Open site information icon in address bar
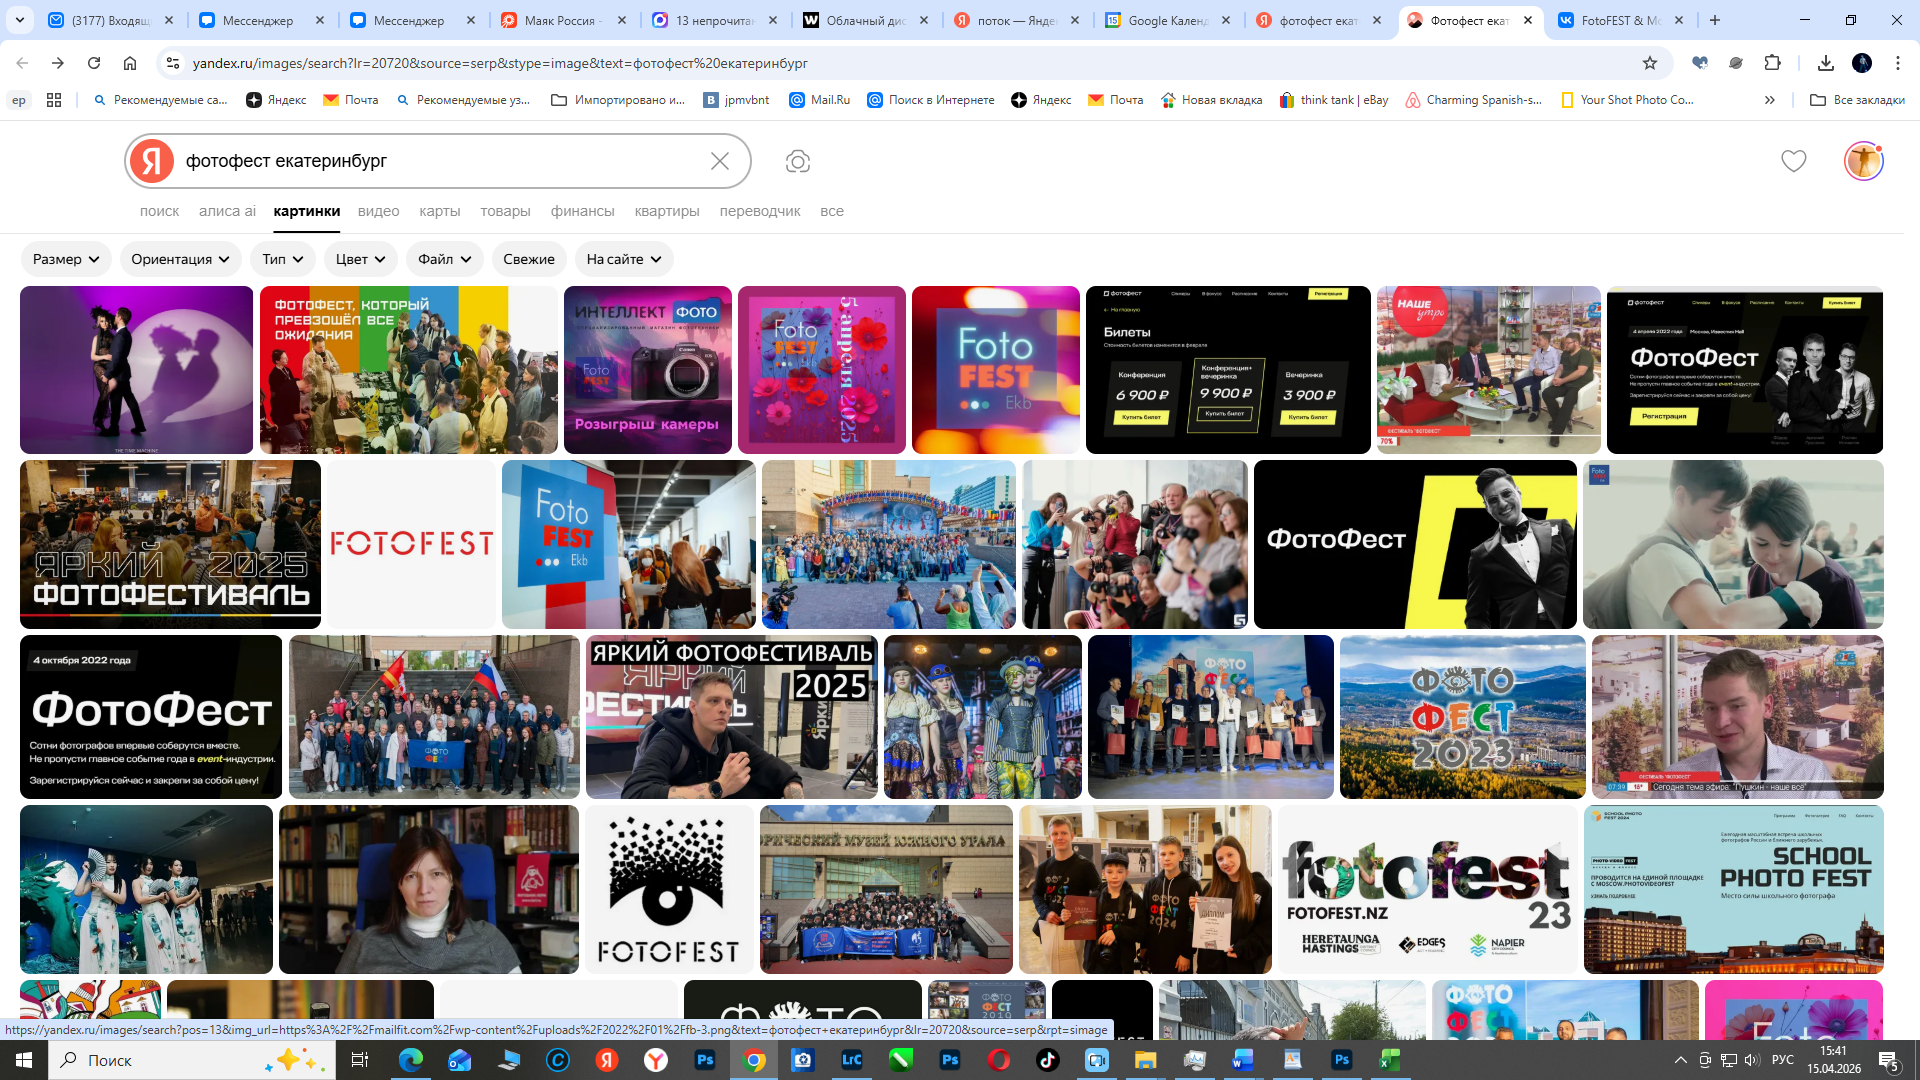The height and width of the screenshot is (1080, 1920). click(173, 63)
